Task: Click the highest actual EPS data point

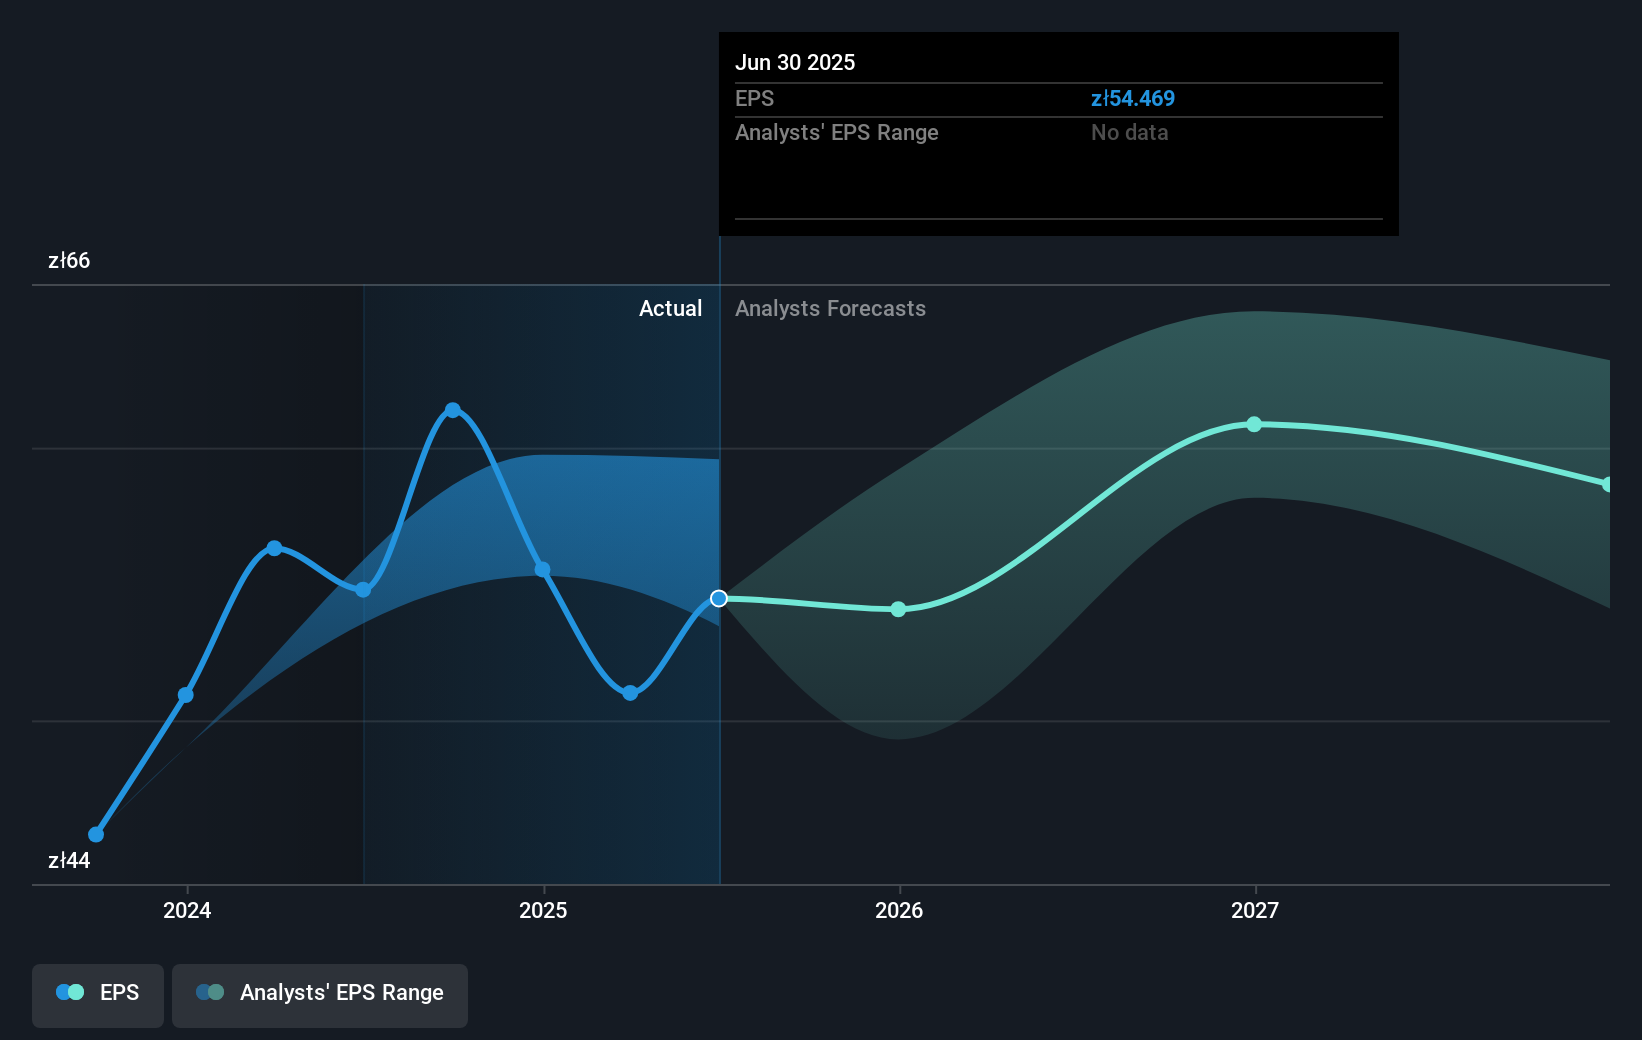Action: pos(453,408)
